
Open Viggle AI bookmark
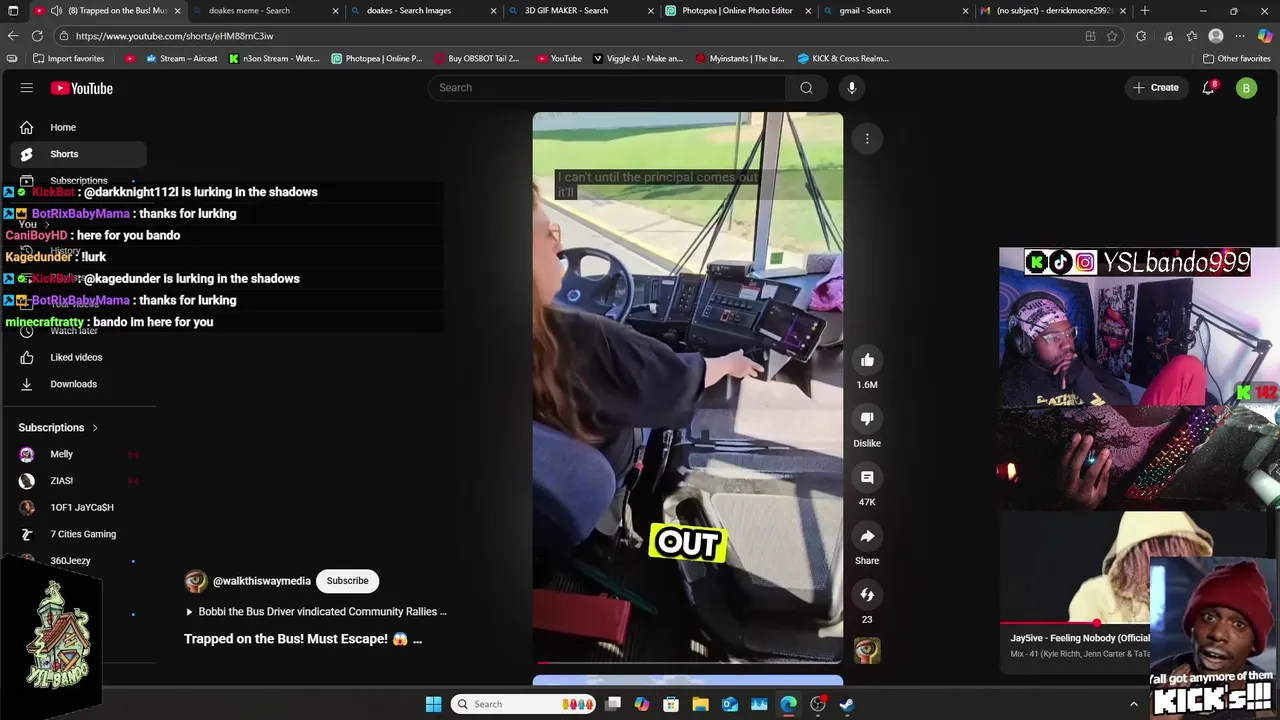click(638, 58)
